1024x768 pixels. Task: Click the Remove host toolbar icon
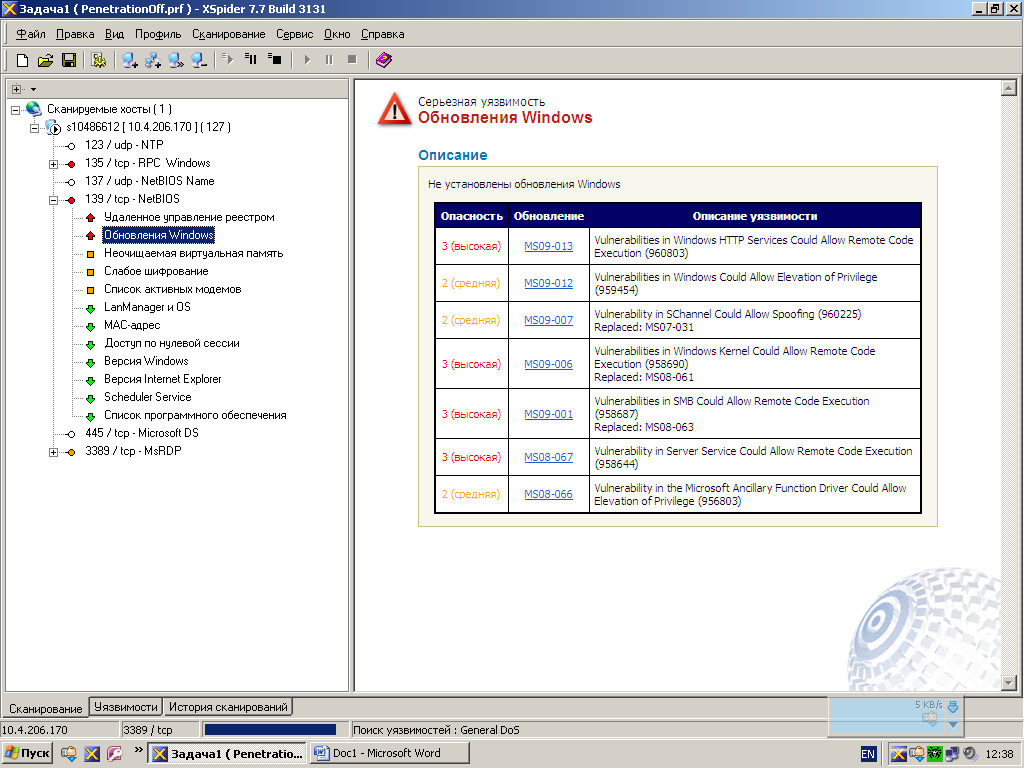(x=199, y=60)
